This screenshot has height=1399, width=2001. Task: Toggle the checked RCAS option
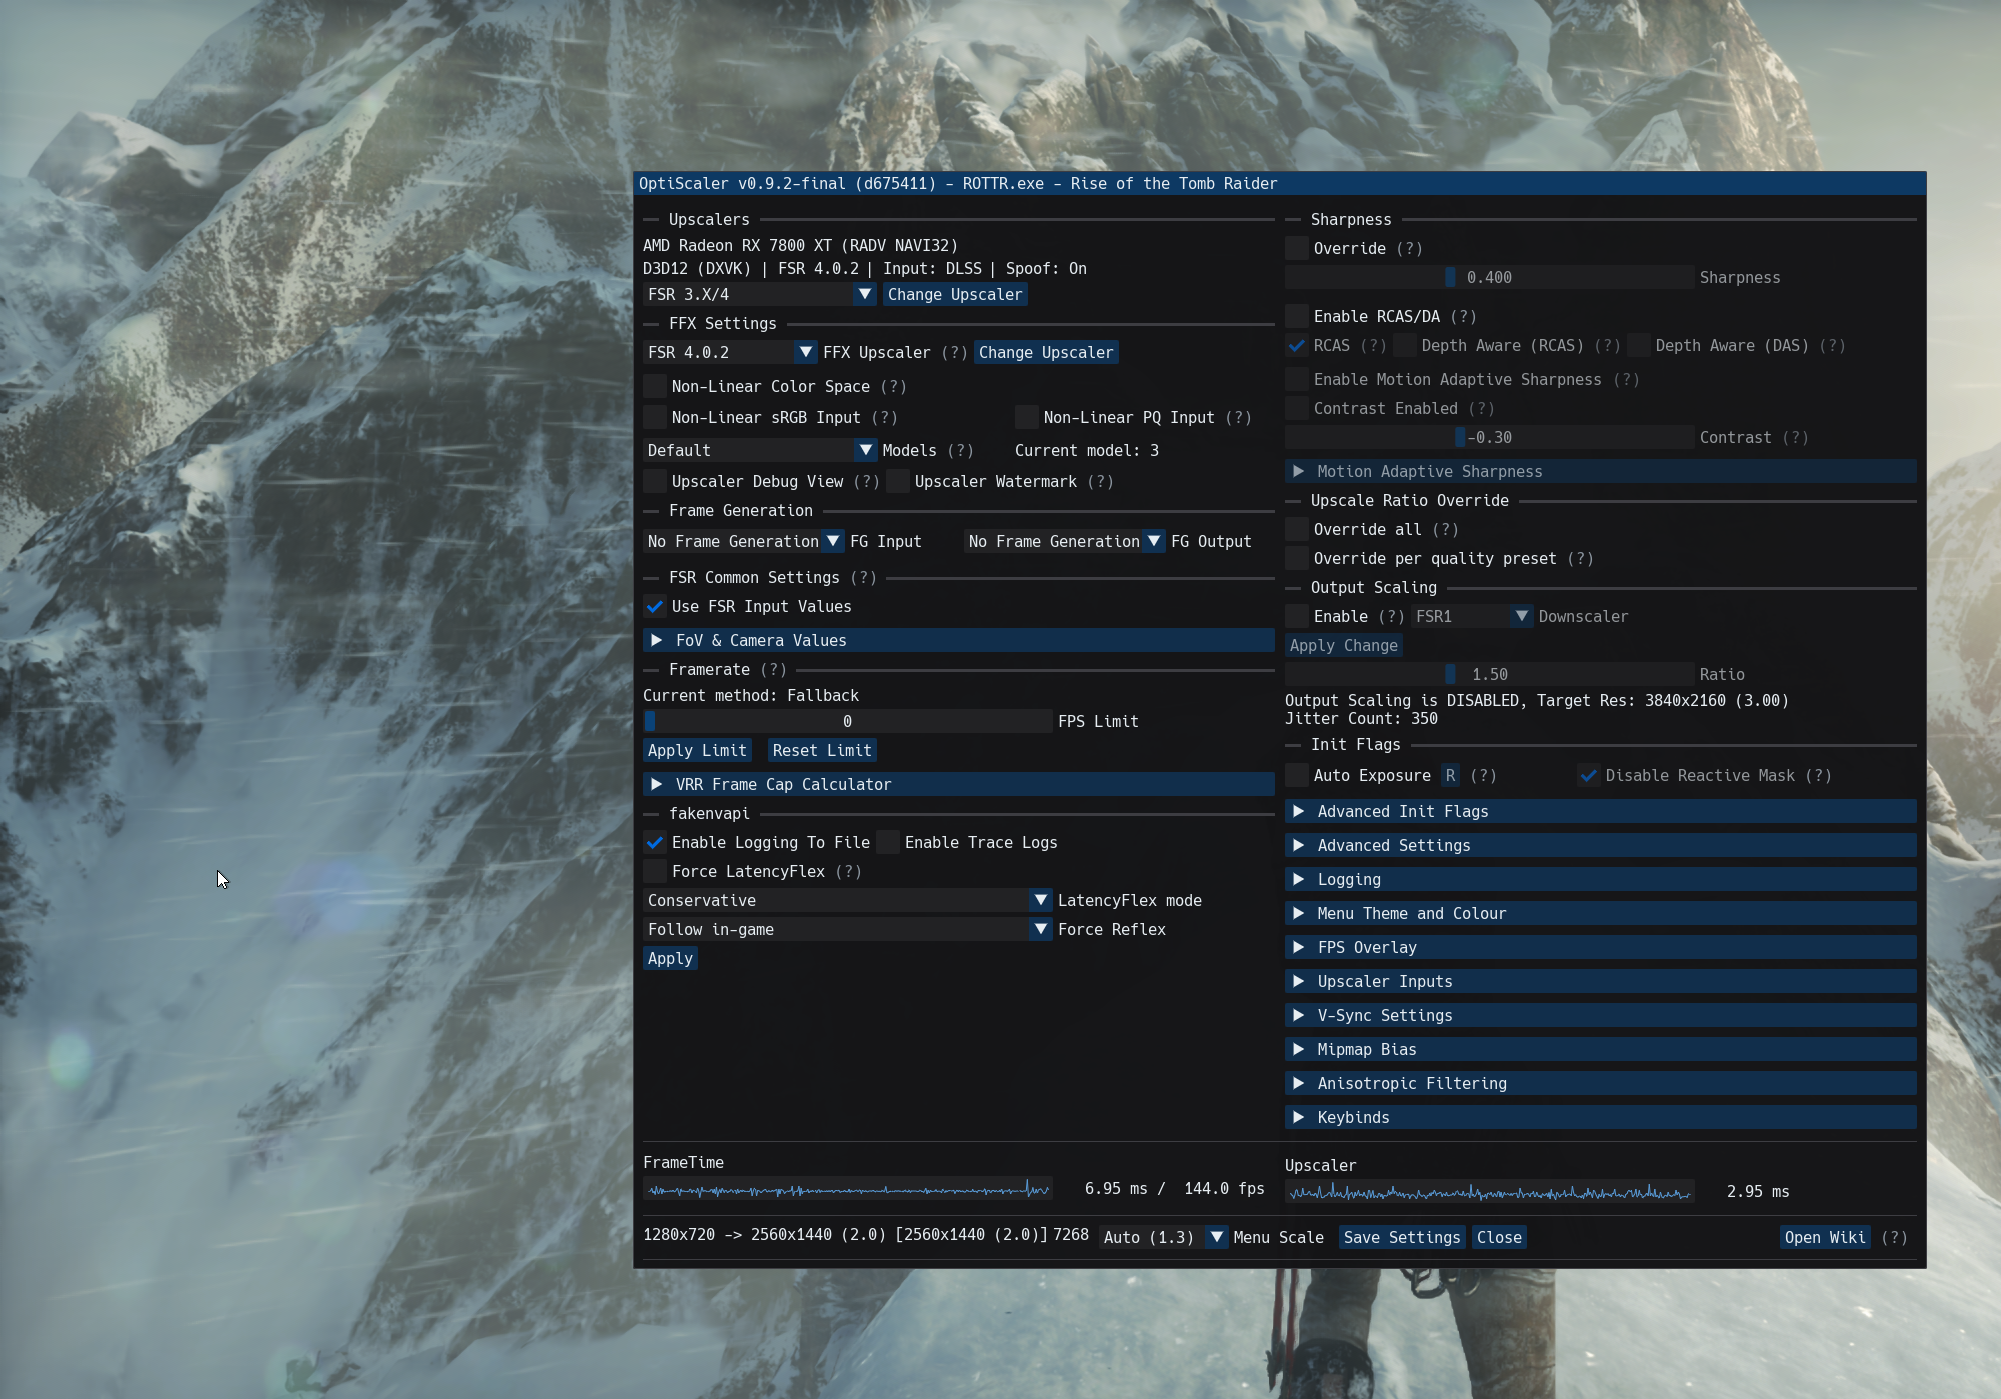coord(1297,345)
